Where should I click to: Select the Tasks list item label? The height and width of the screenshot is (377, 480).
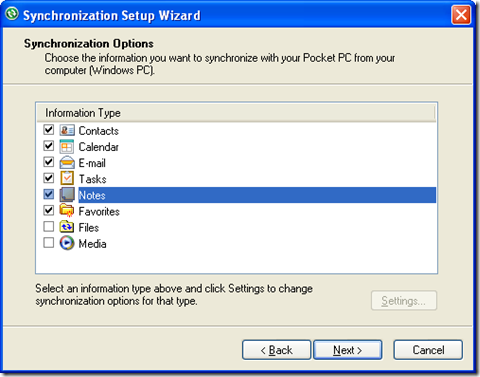pos(92,179)
